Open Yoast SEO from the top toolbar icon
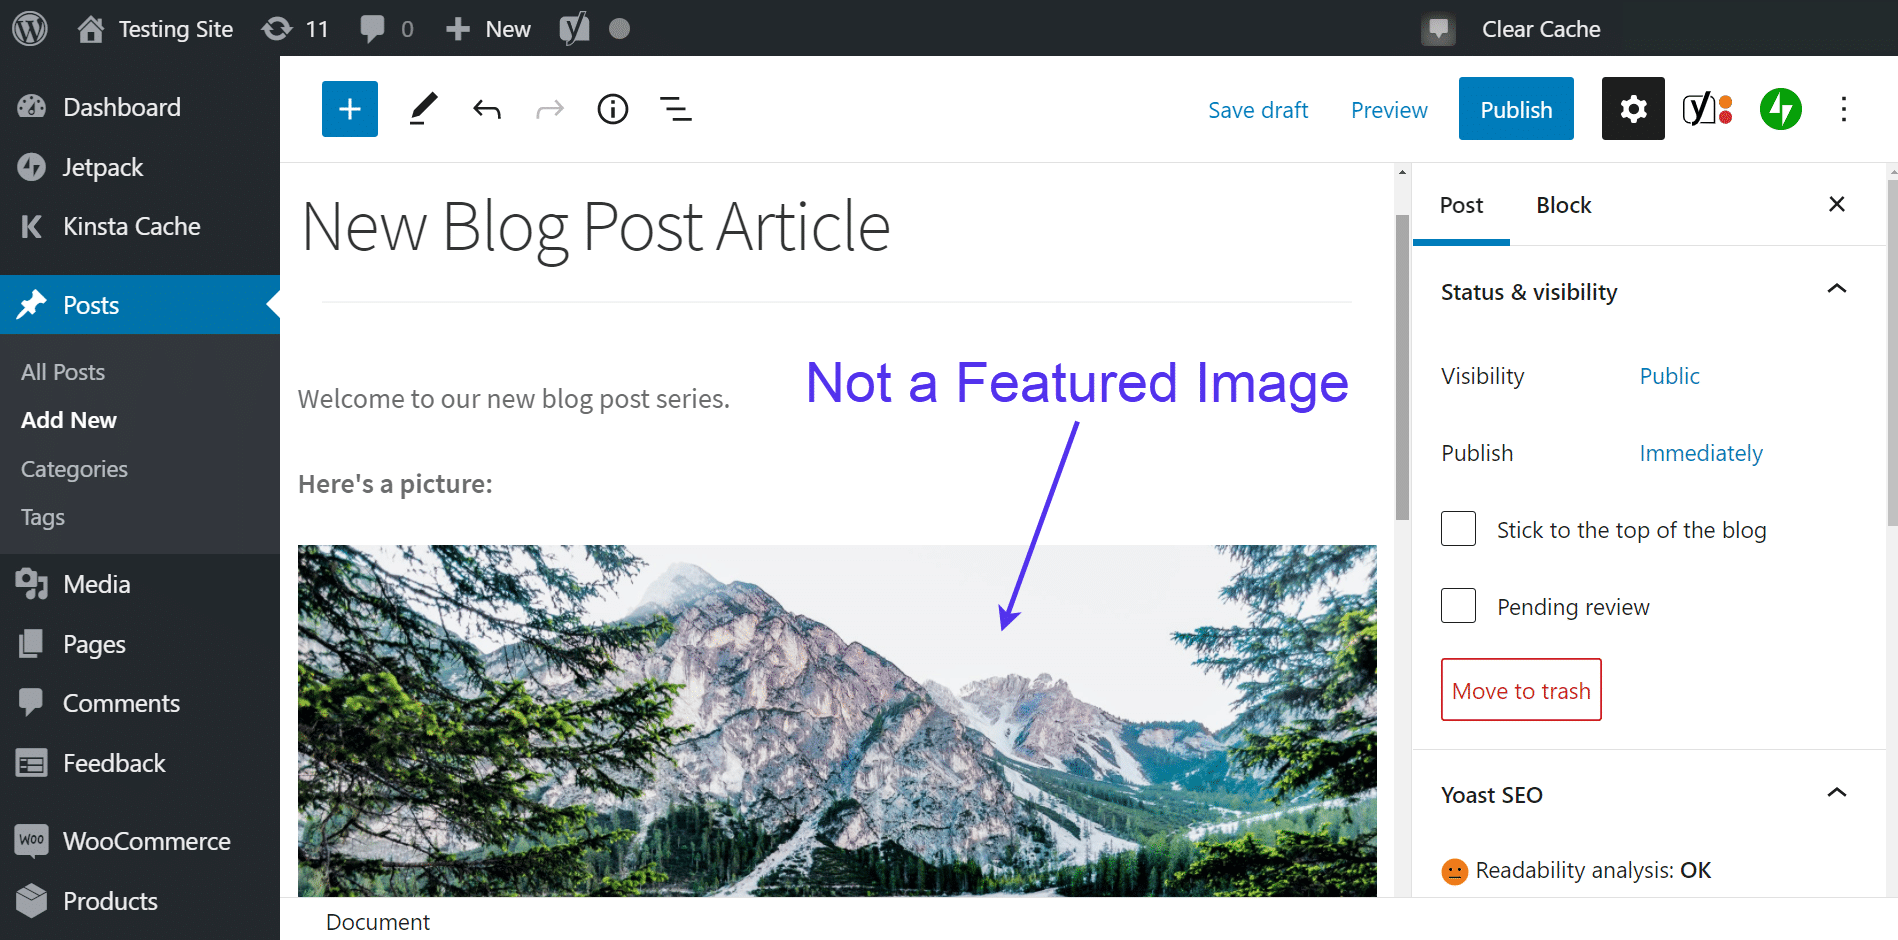This screenshot has width=1898, height=940. tap(1706, 108)
